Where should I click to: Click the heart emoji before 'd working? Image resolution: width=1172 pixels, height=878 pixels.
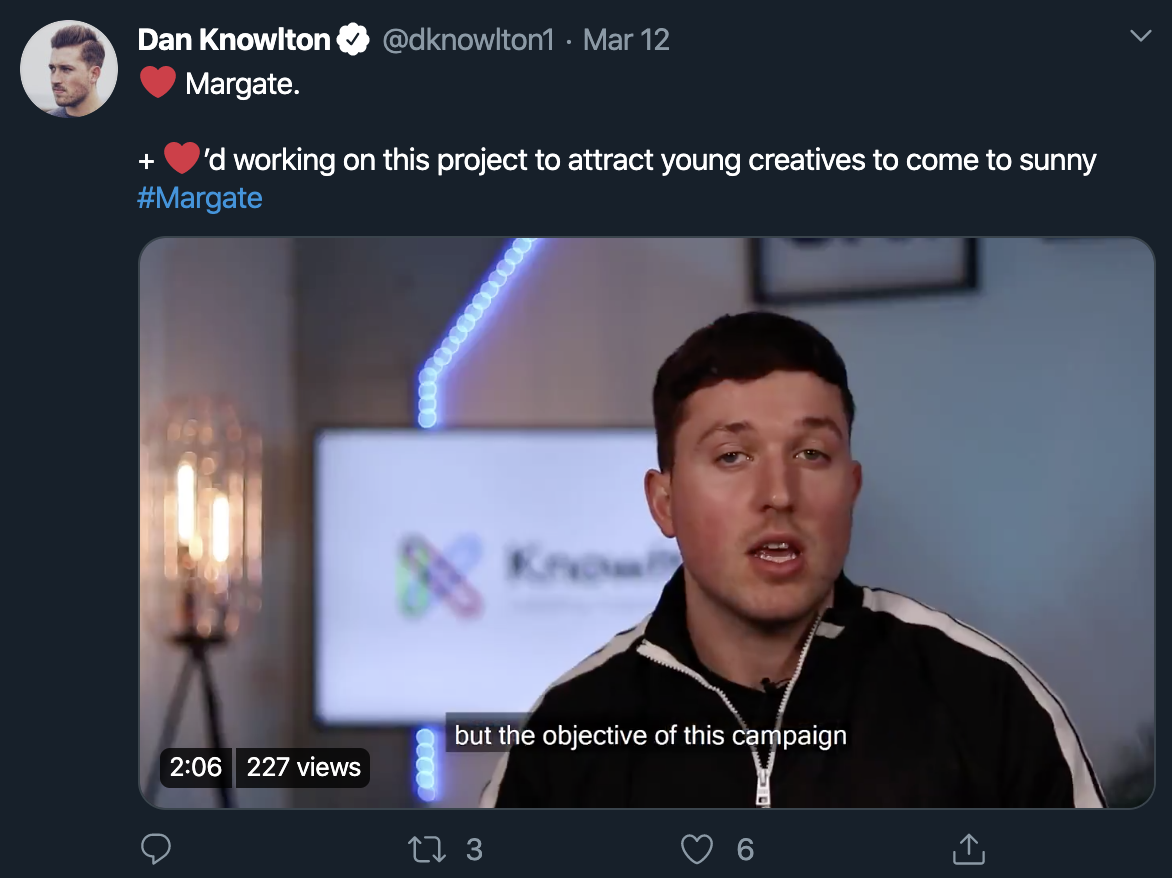point(181,159)
